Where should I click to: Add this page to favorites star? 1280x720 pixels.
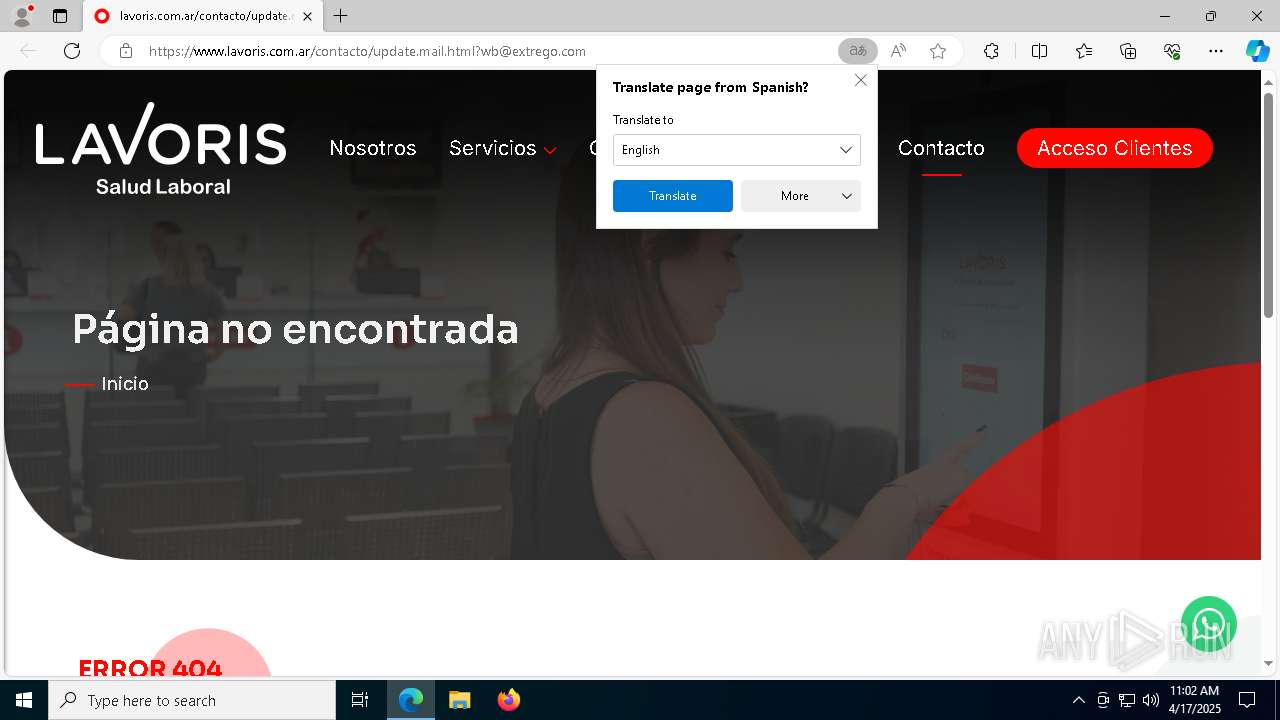click(x=938, y=51)
